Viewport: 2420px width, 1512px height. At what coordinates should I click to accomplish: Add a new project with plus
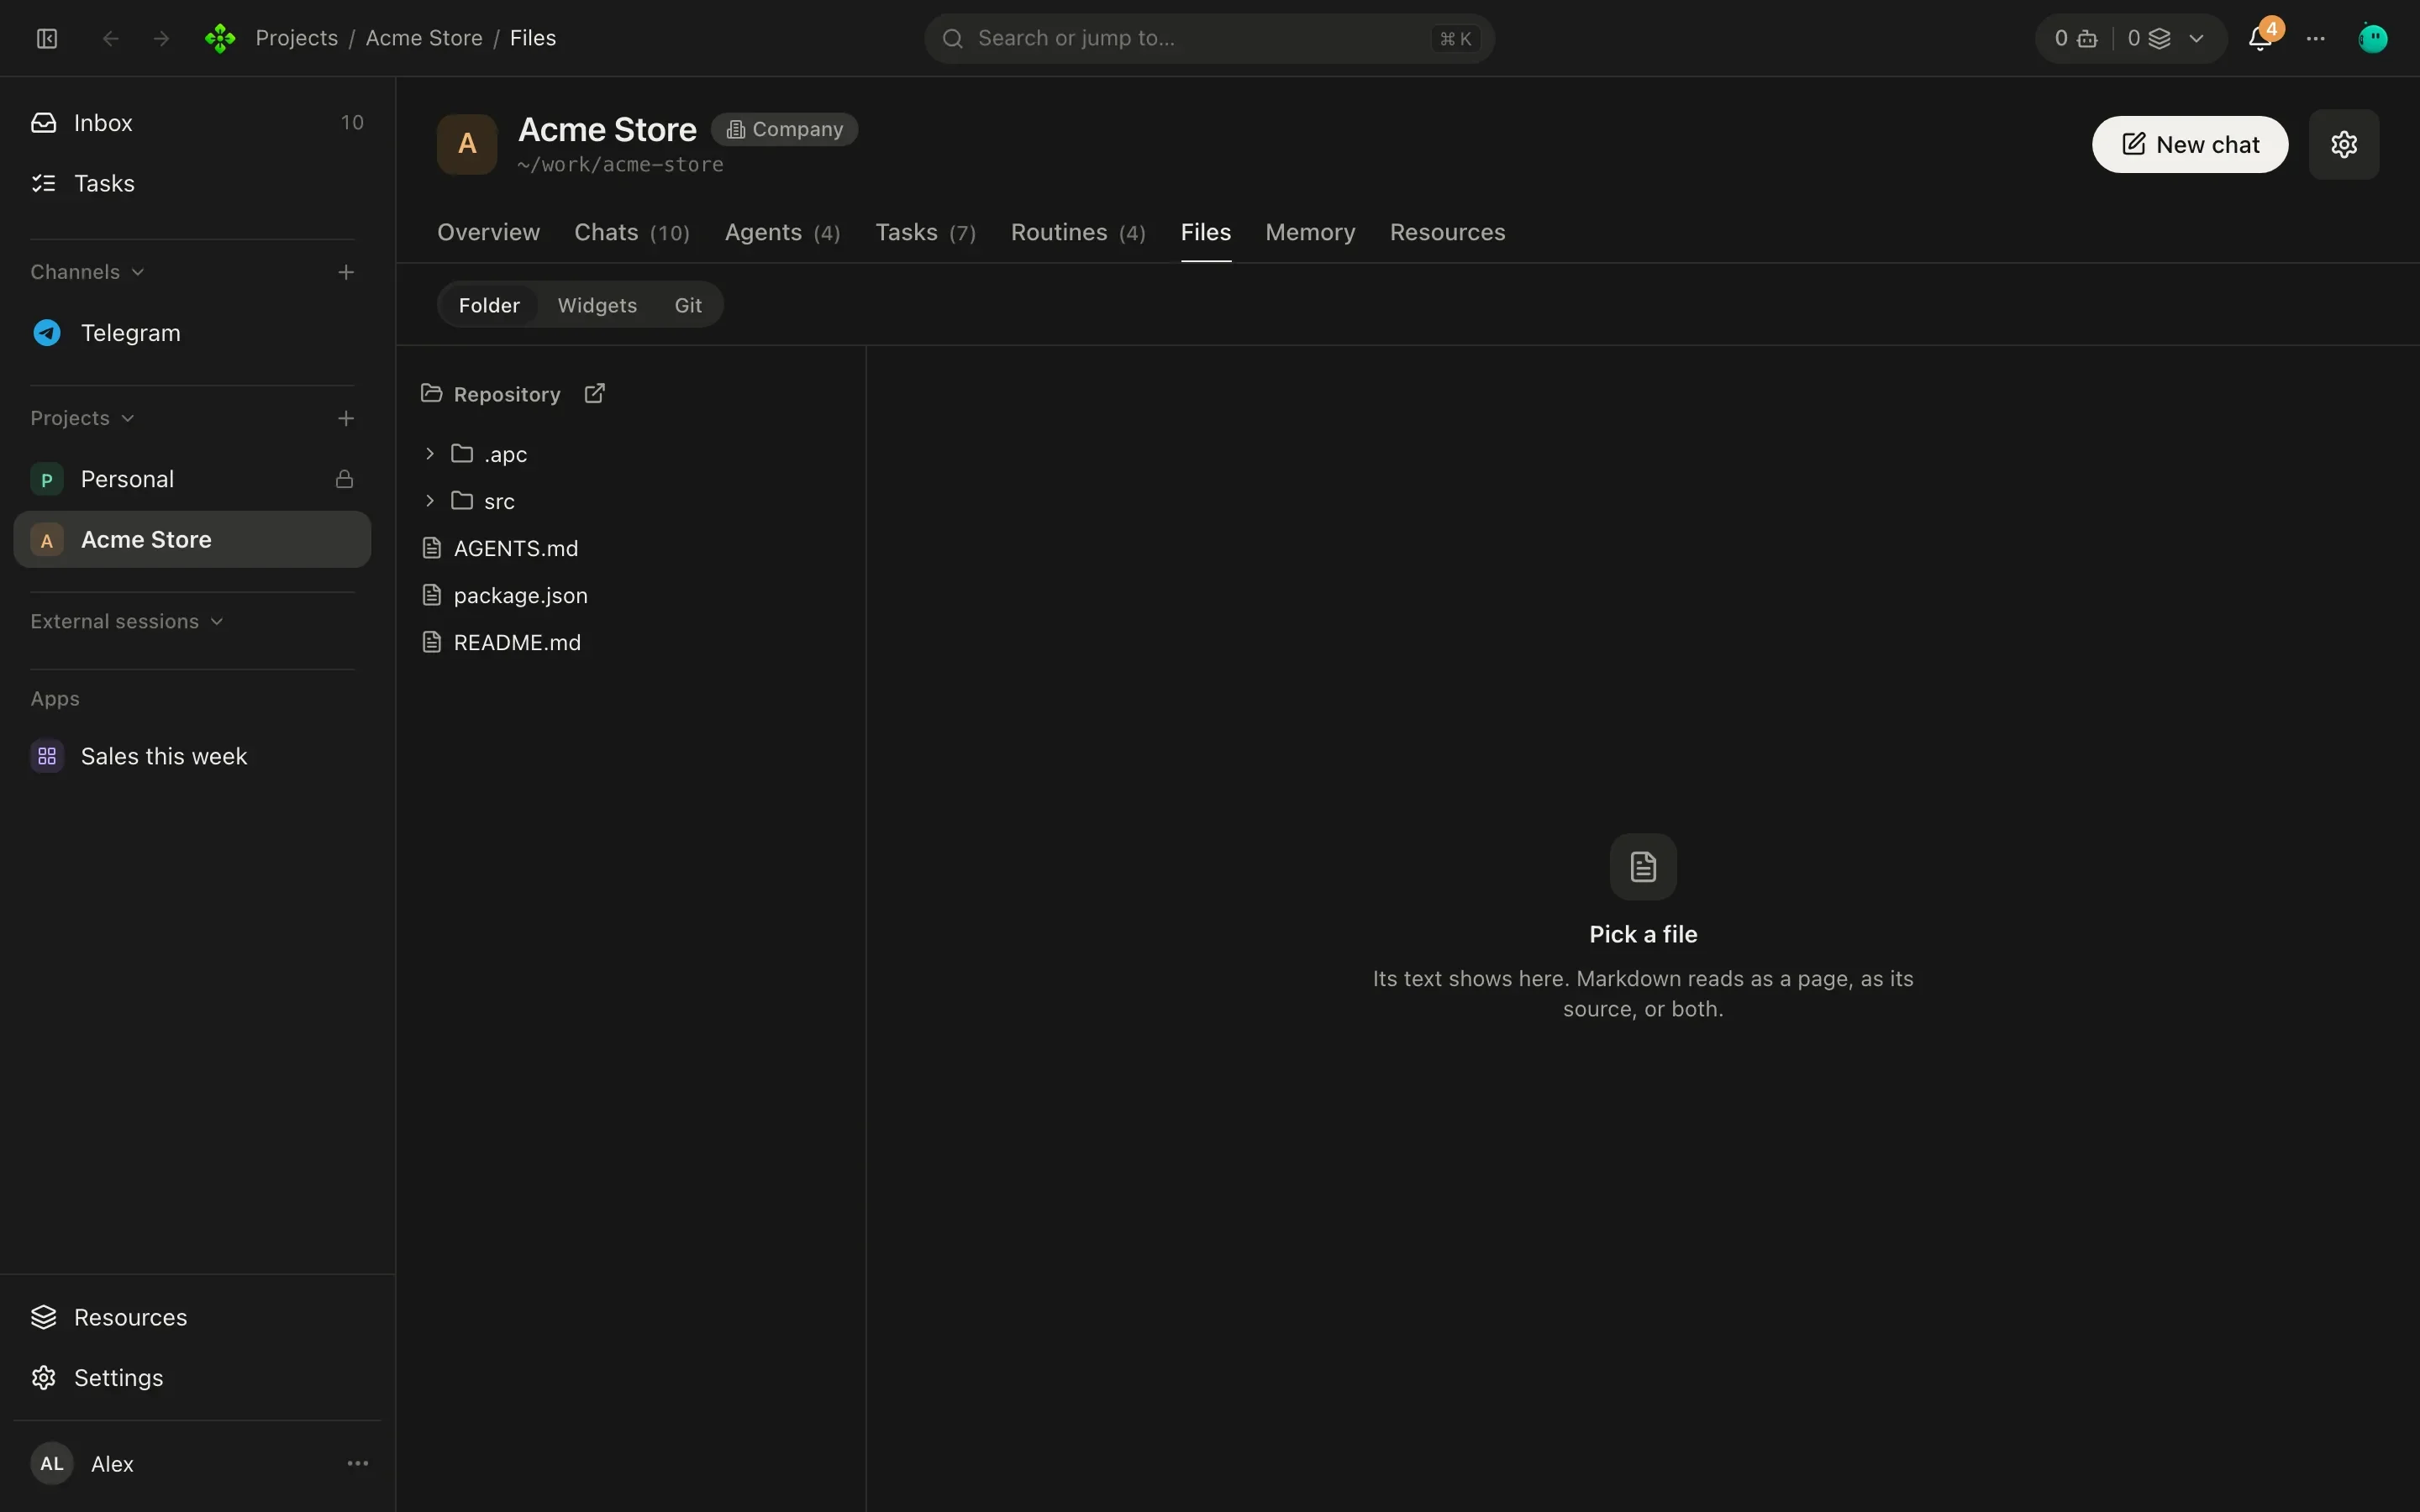click(346, 418)
